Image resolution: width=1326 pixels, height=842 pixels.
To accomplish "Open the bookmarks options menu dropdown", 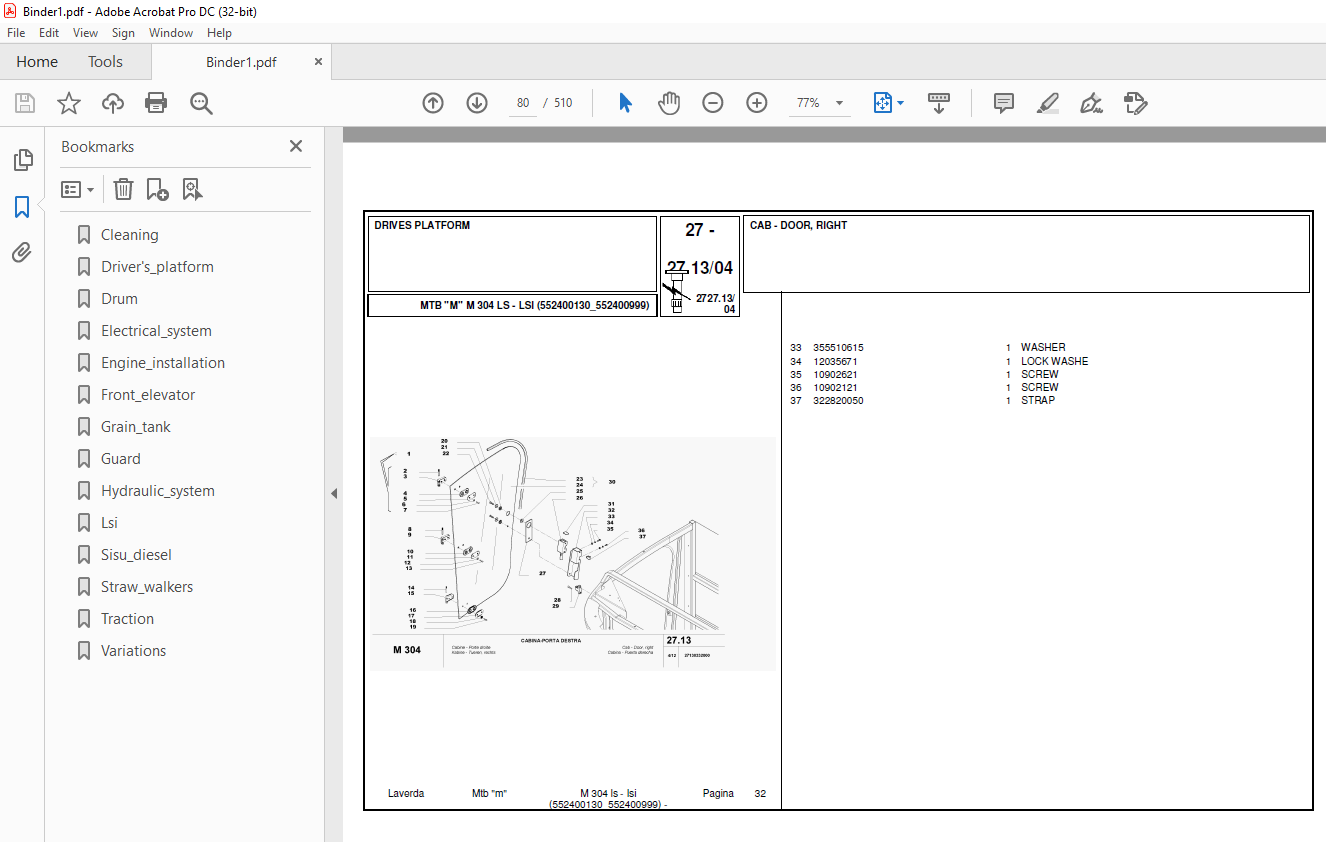I will pyautogui.click(x=78, y=189).
